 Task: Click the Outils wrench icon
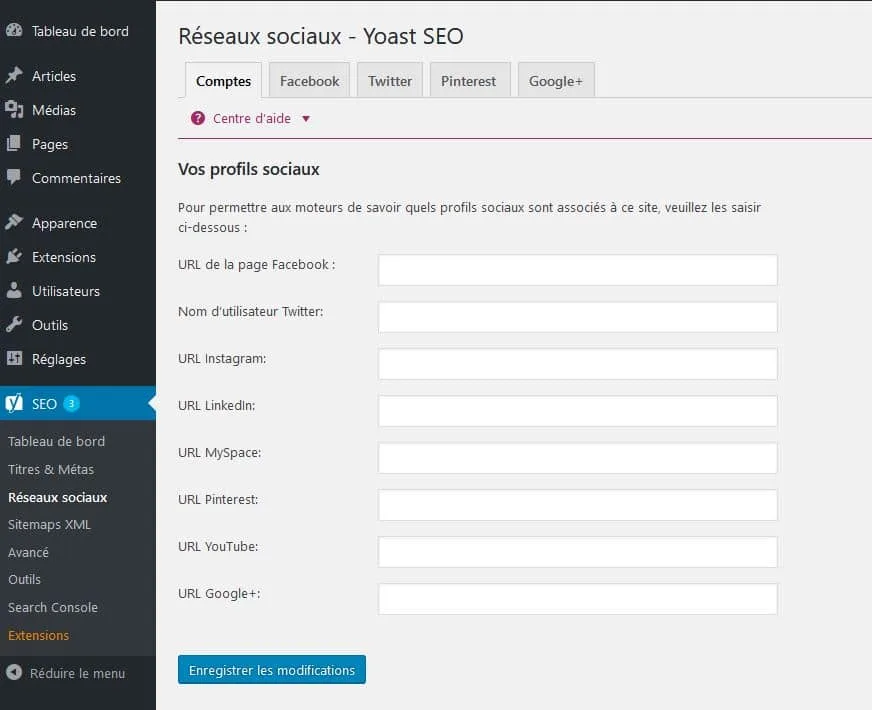14,324
